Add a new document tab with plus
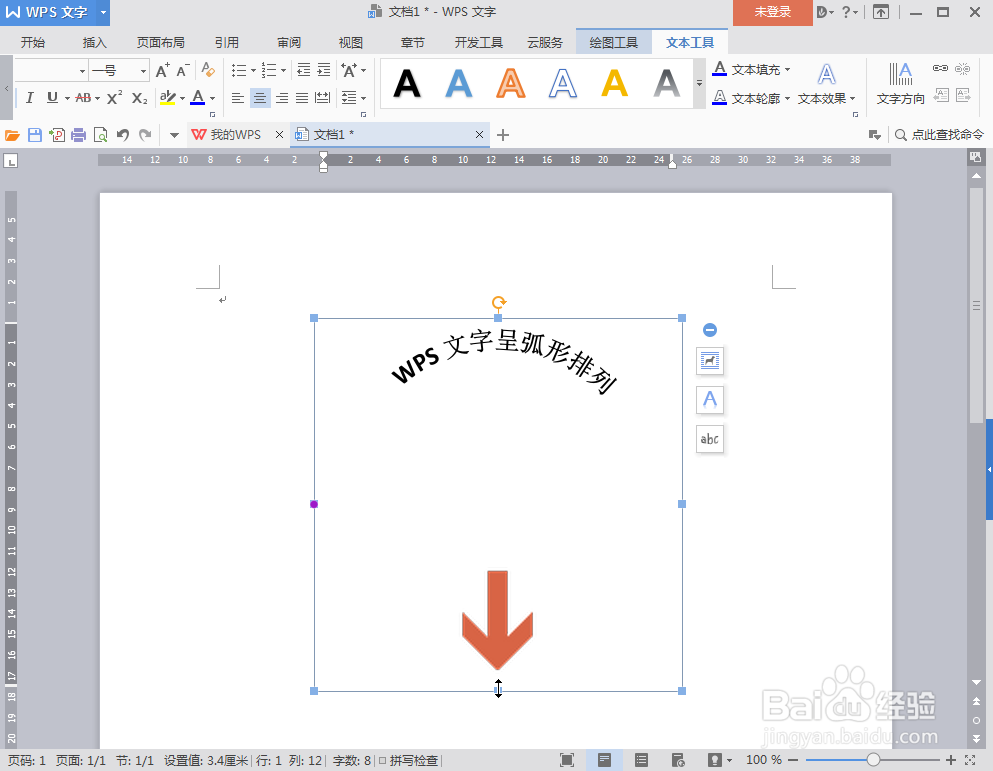 503,135
